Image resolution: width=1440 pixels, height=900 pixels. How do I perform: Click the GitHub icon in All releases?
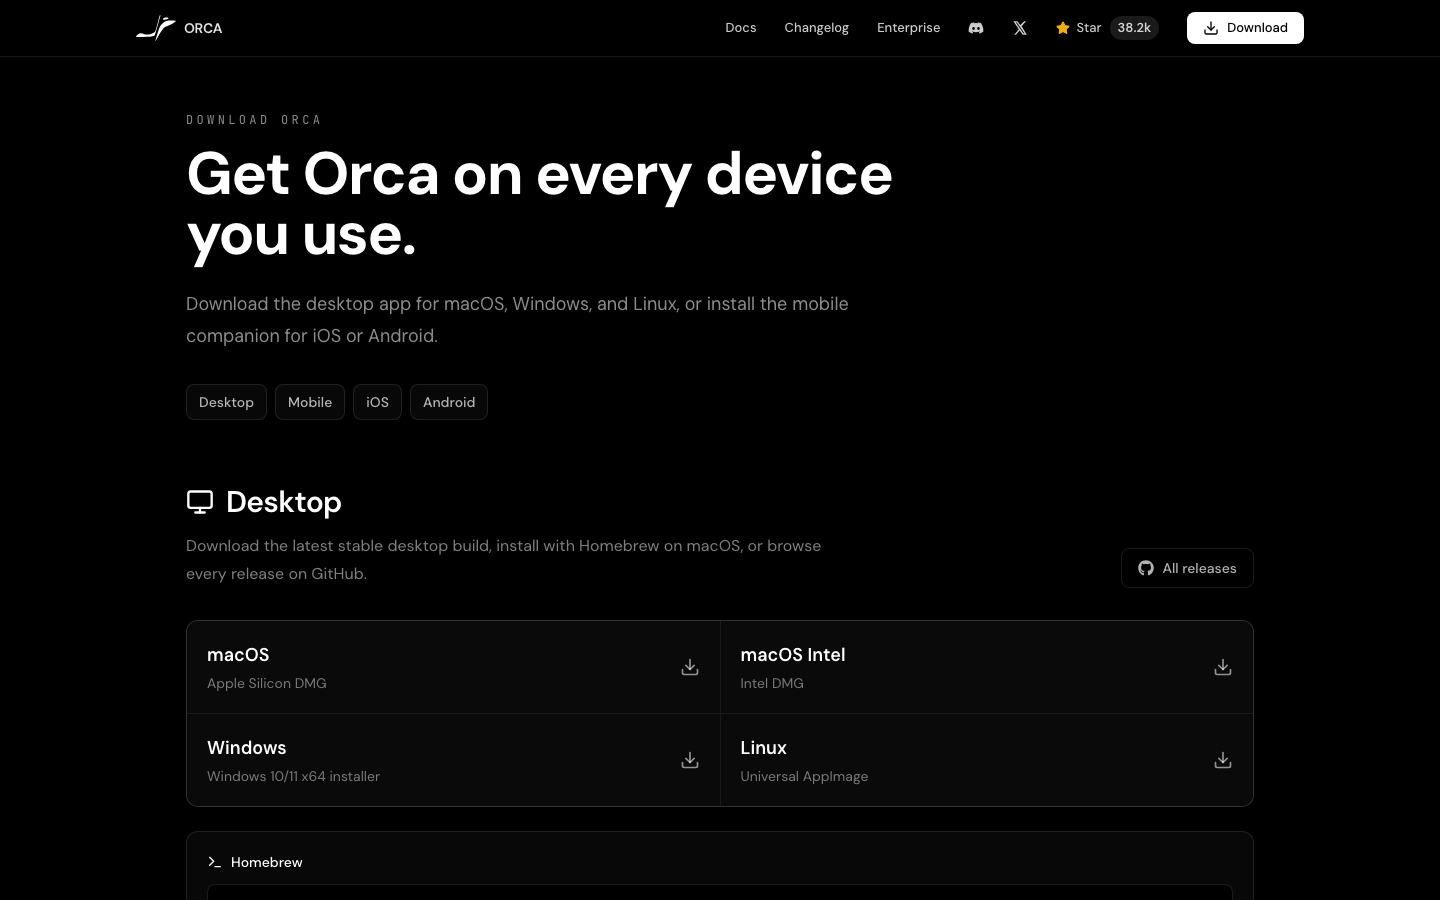[1146, 568]
